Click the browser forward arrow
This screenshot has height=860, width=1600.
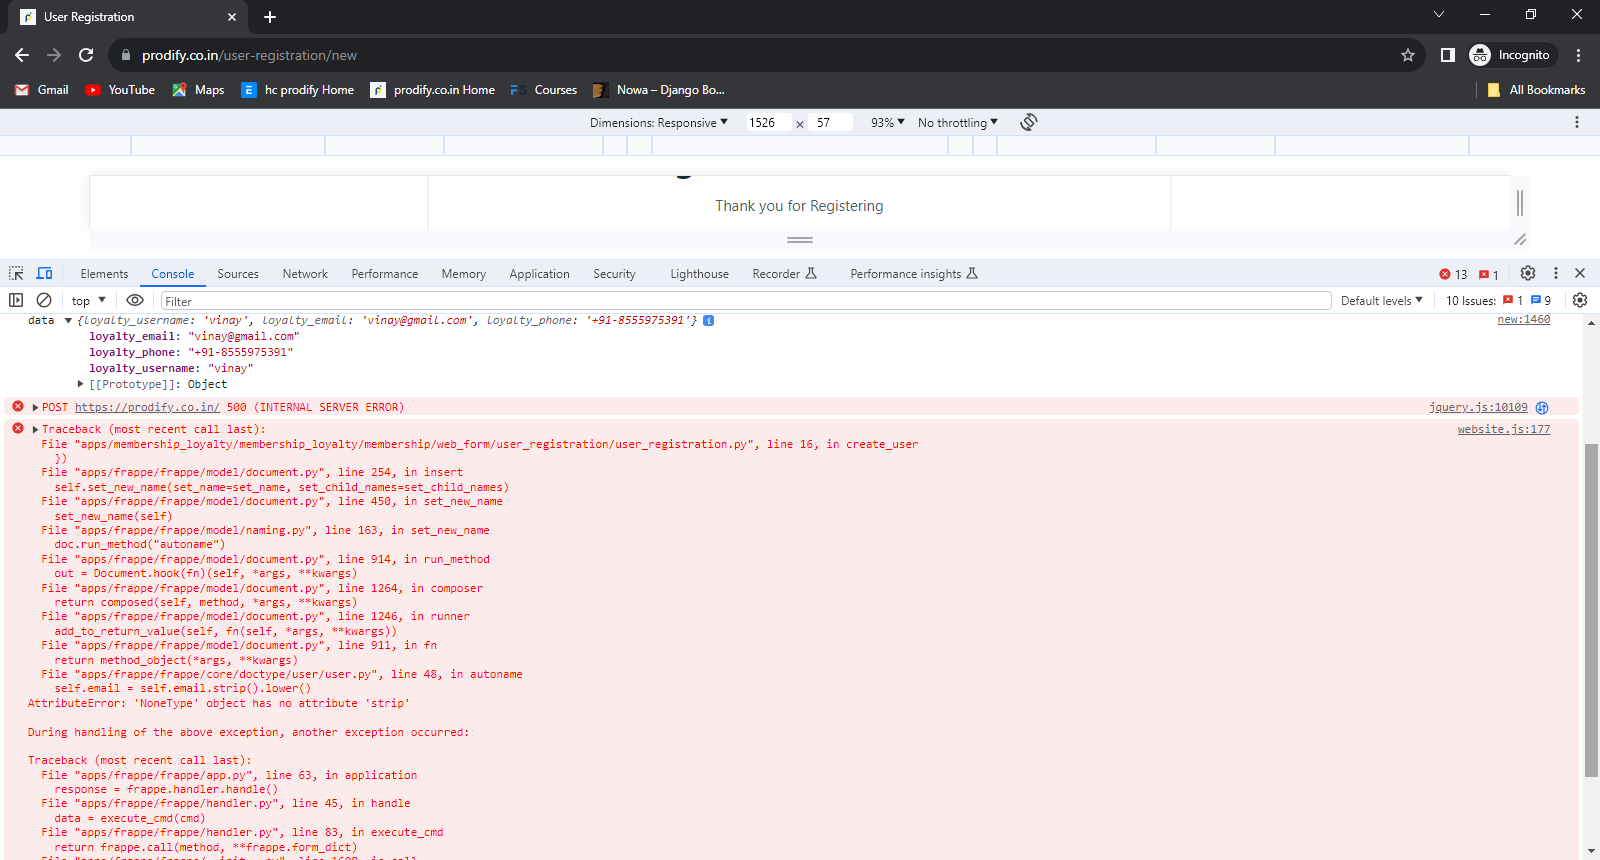54,55
